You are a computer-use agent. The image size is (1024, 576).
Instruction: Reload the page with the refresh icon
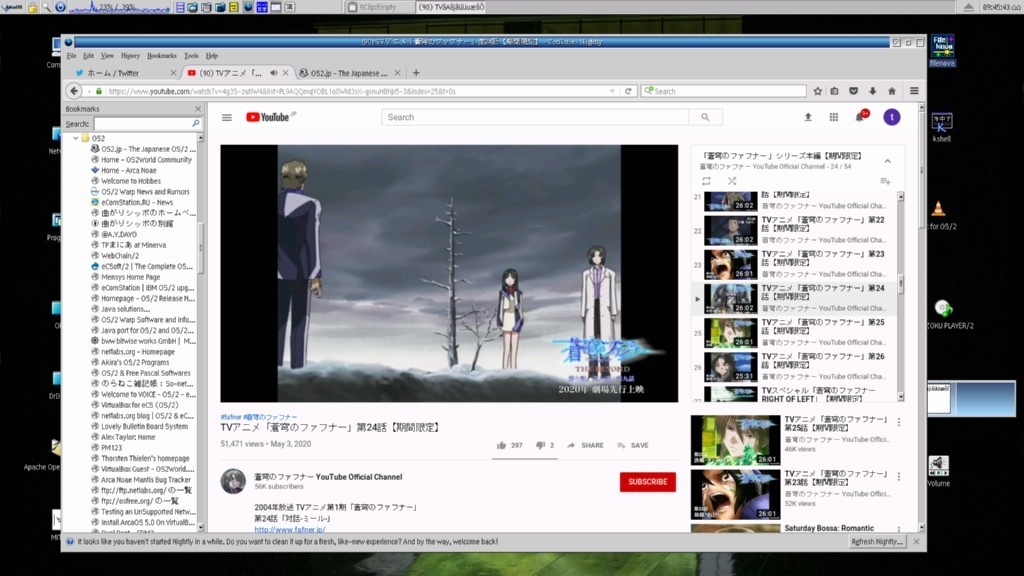(628, 91)
